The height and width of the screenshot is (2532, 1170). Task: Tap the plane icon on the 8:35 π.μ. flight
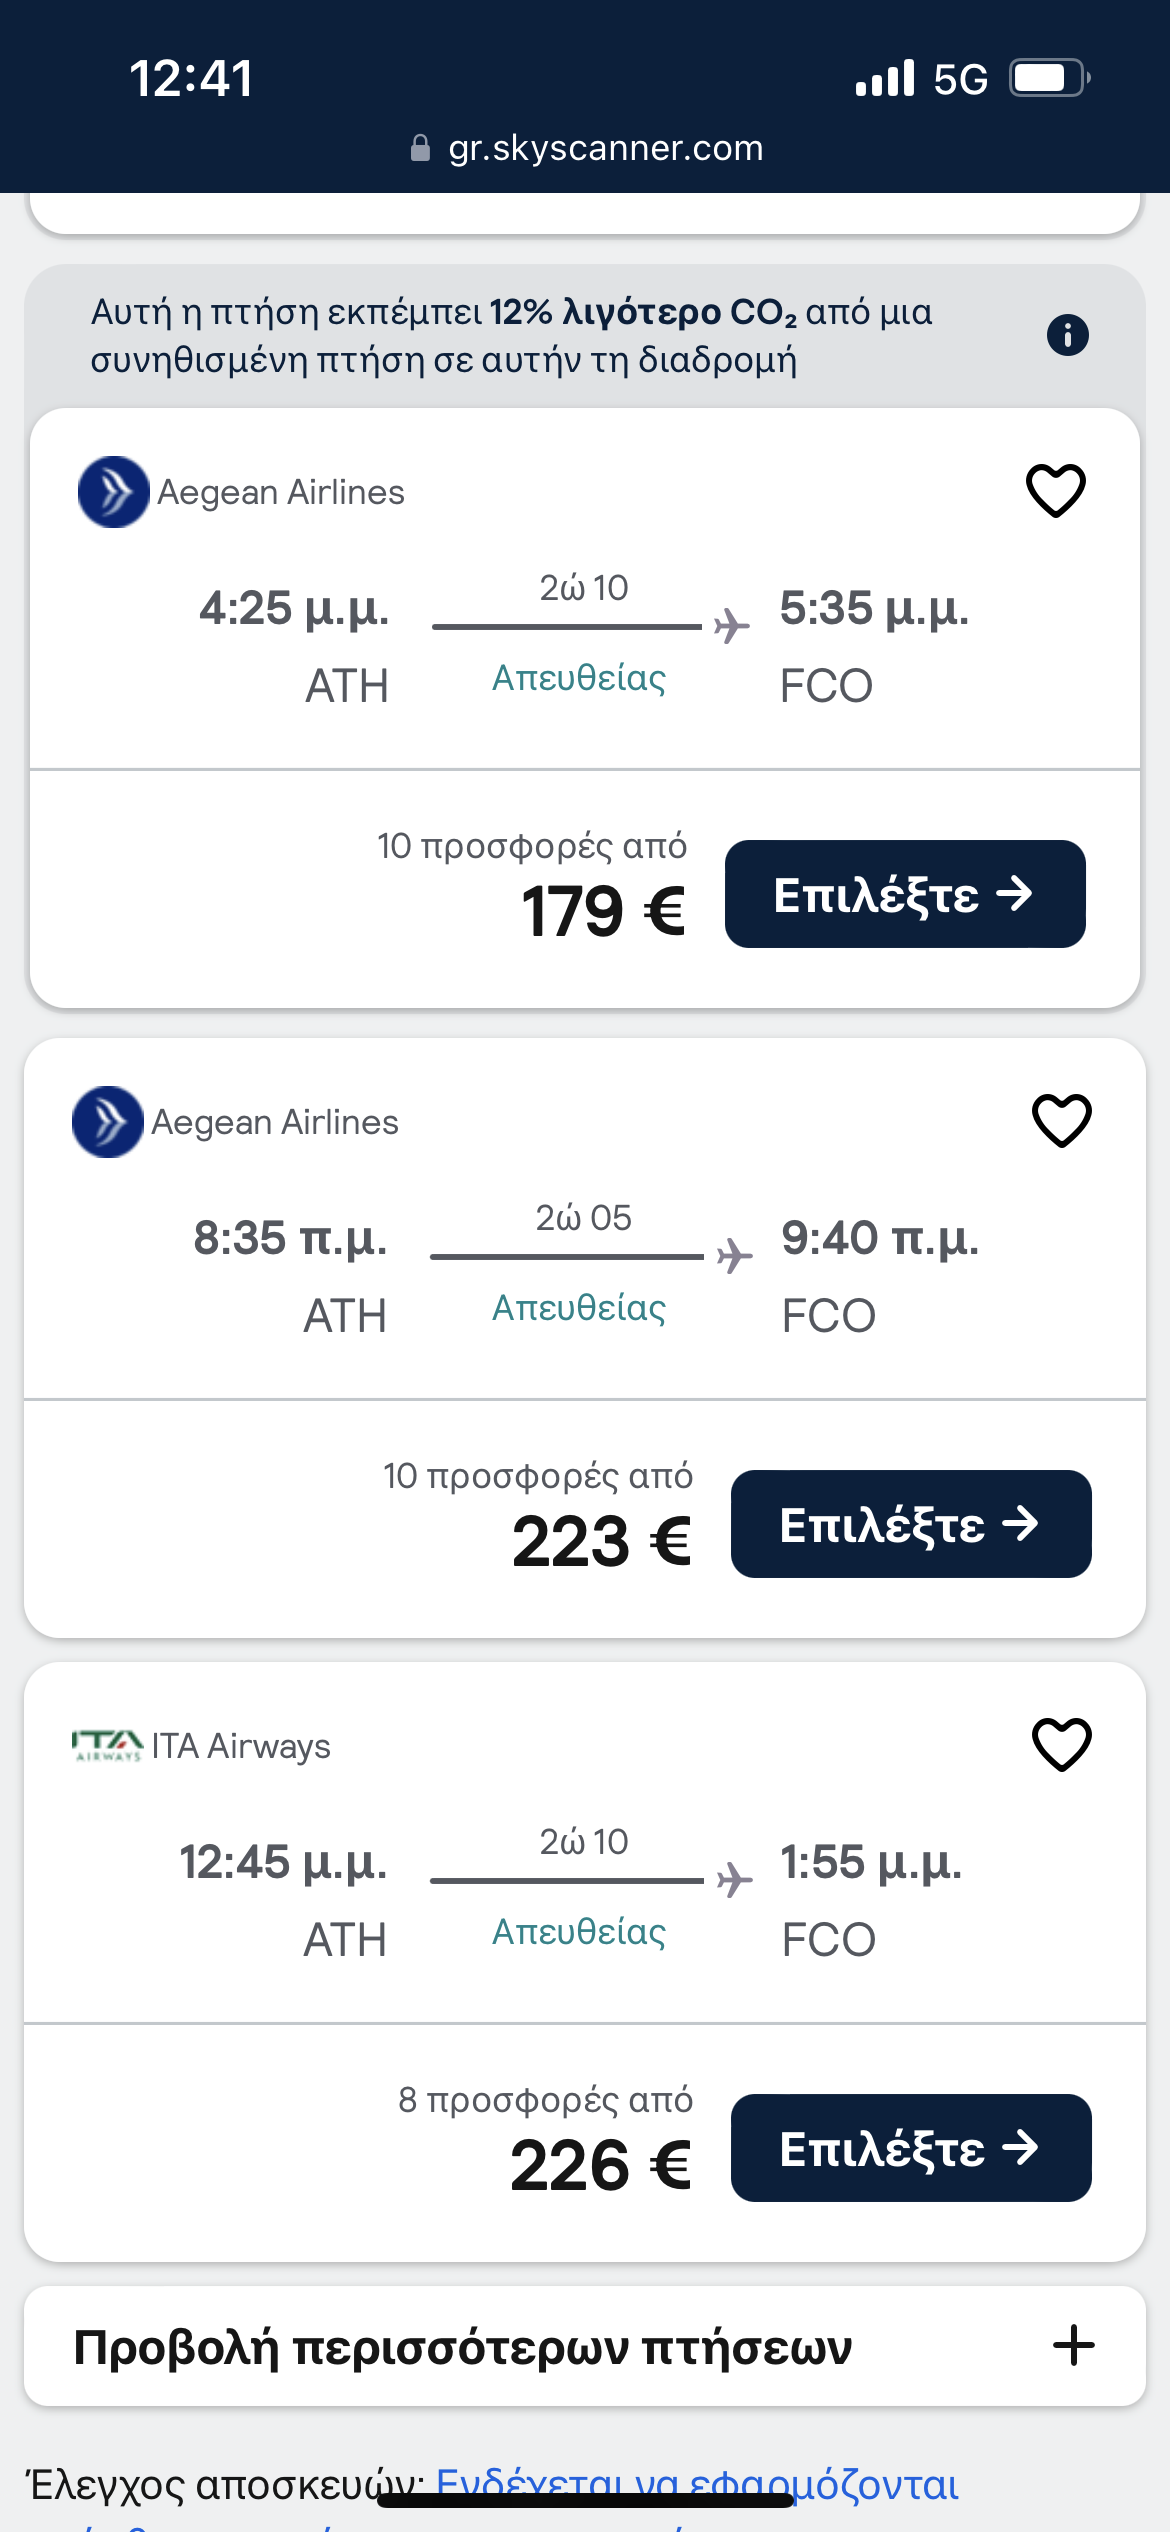click(x=735, y=1256)
